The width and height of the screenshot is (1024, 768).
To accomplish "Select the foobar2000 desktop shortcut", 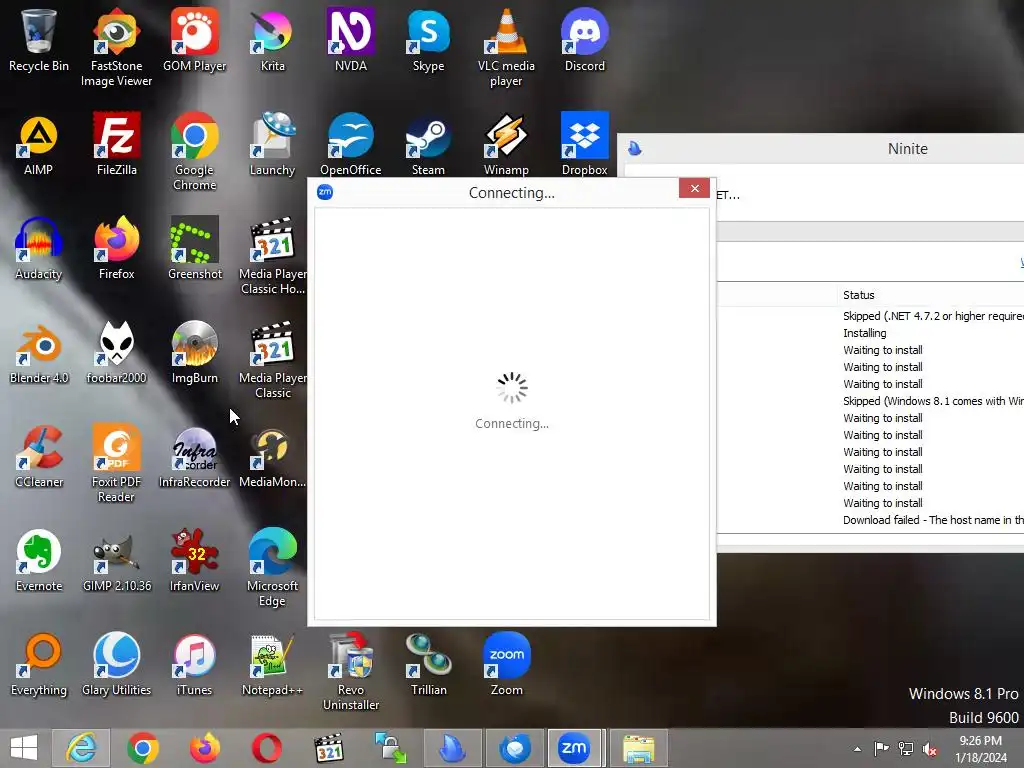I will 116,352.
